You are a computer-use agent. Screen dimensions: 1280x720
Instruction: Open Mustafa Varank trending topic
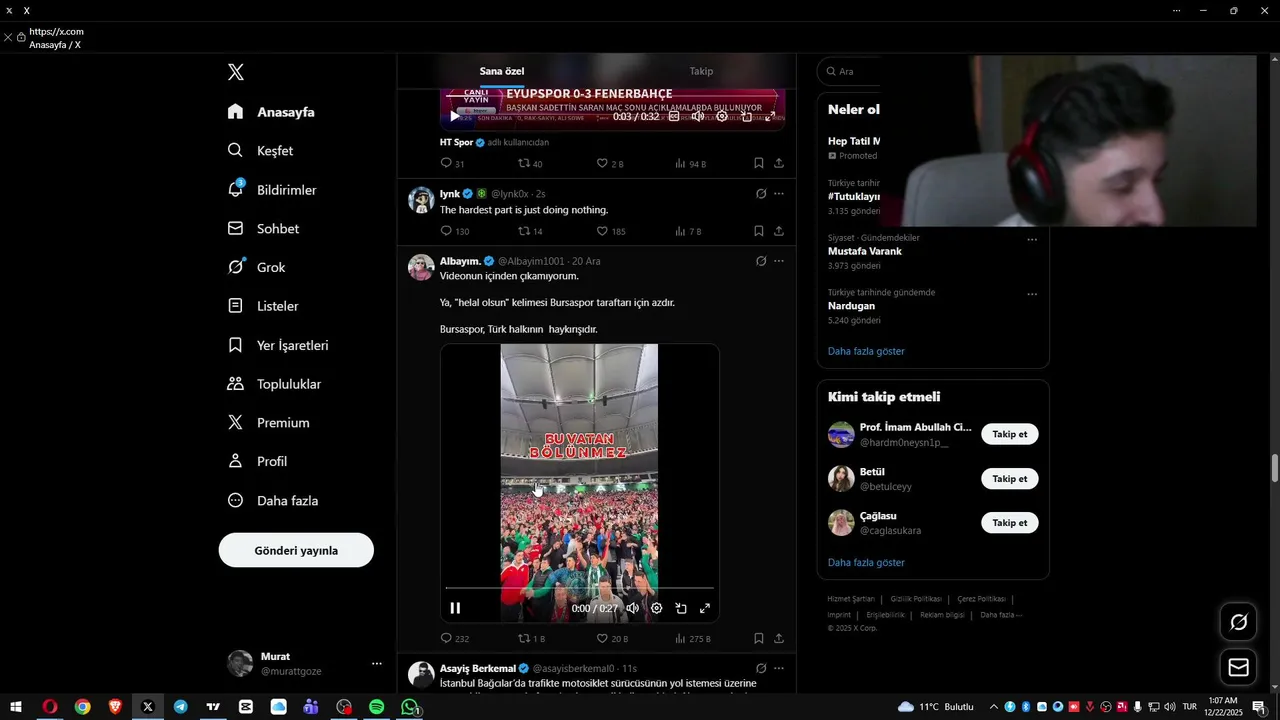click(865, 251)
